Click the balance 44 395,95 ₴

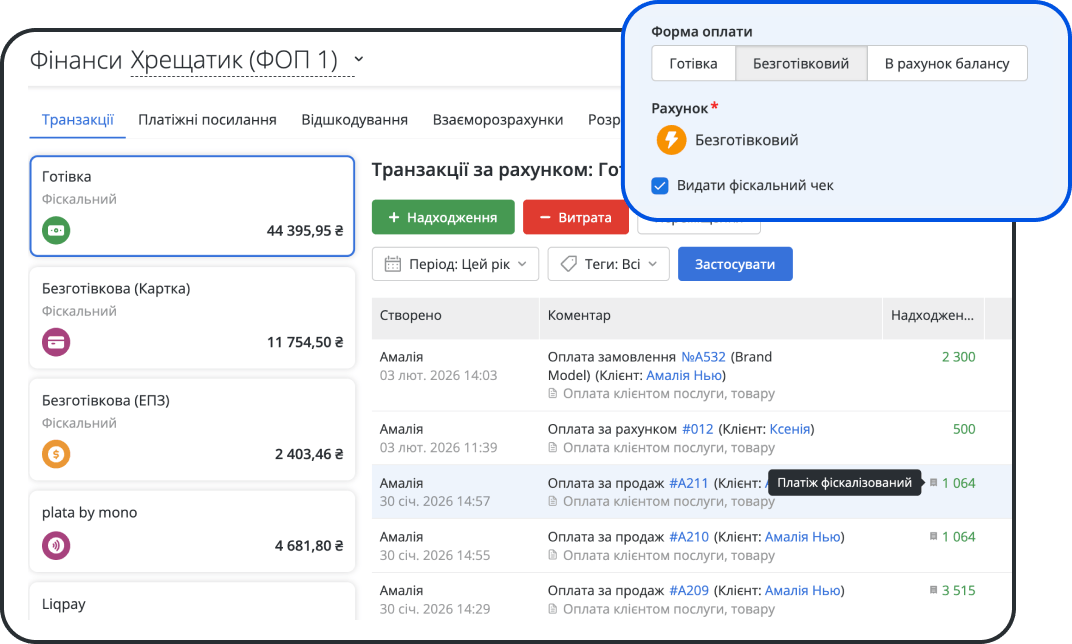(x=305, y=231)
